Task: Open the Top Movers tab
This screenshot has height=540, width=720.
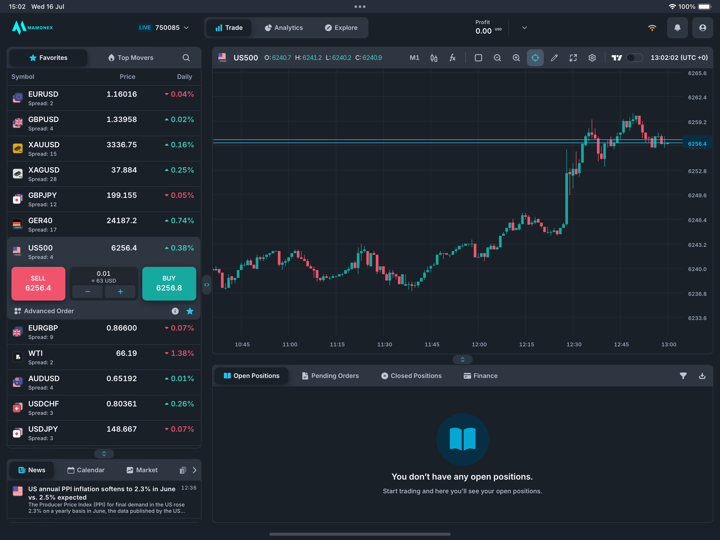Action: [130, 58]
